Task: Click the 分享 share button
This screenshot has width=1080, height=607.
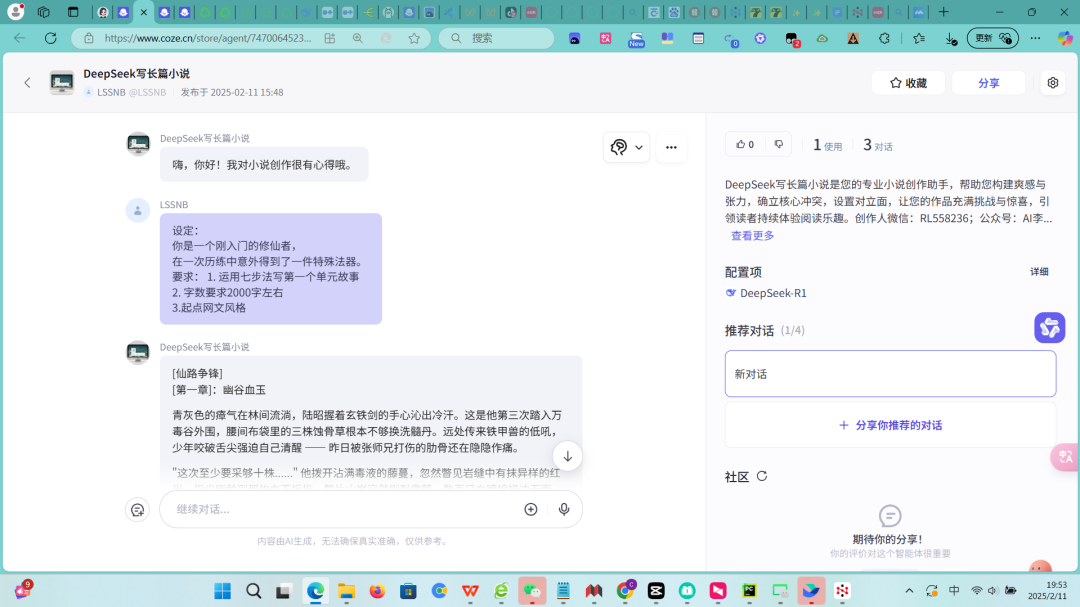Action: pyautogui.click(x=988, y=83)
